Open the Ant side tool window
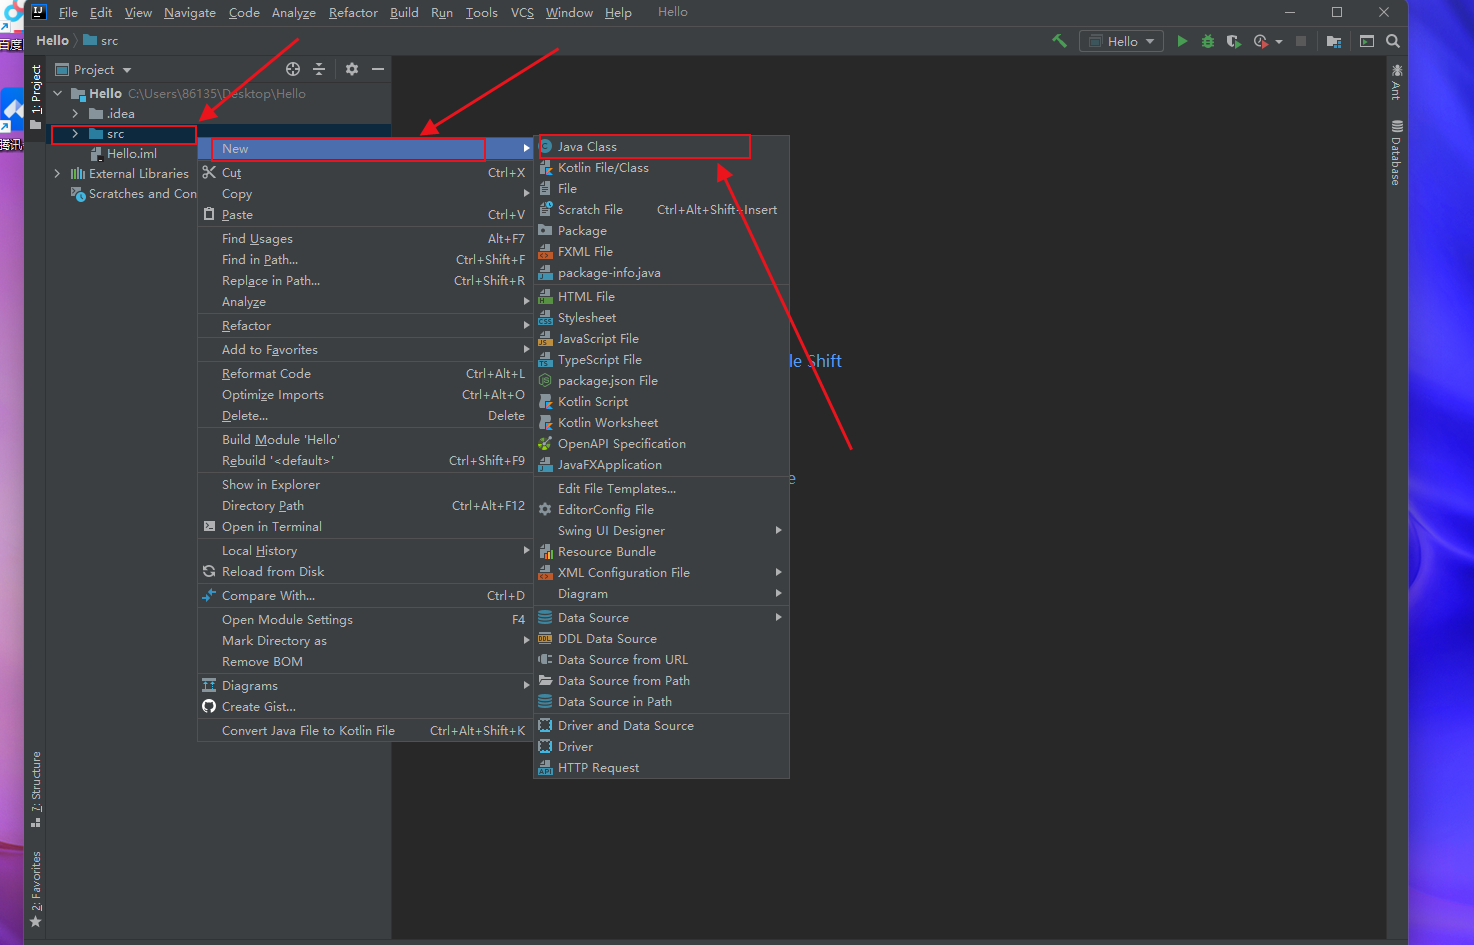The width and height of the screenshot is (1474, 945). [1397, 82]
